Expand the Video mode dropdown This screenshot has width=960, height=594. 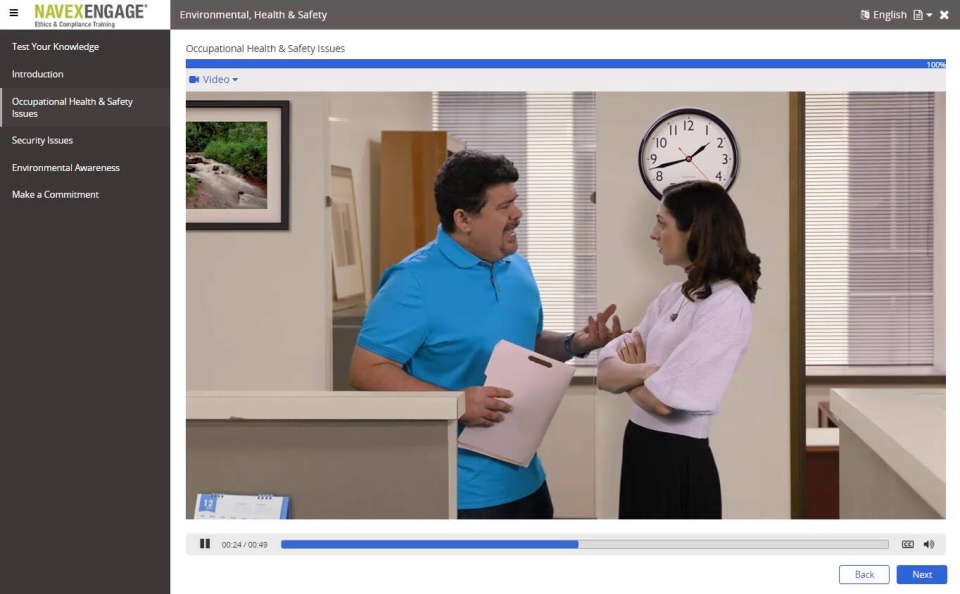[214, 80]
